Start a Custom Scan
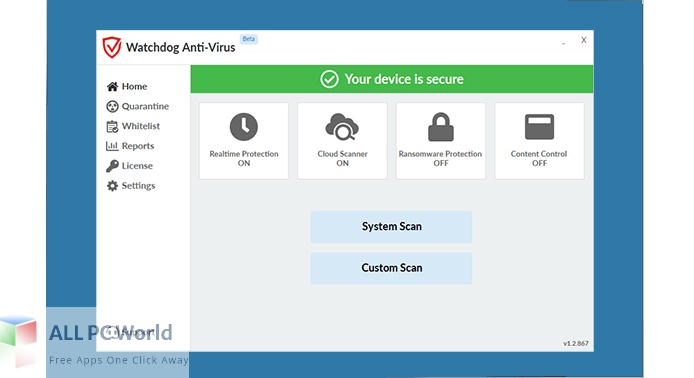The width and height of the screenshot is (694, 378). (391, 268)
